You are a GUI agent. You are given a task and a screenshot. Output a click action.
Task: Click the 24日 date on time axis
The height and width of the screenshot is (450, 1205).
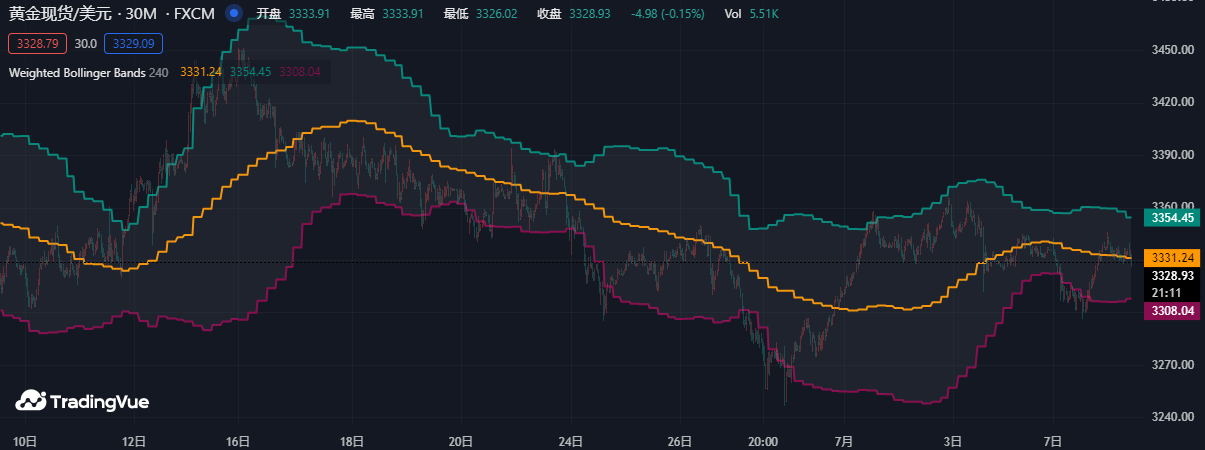coord(571,440)
